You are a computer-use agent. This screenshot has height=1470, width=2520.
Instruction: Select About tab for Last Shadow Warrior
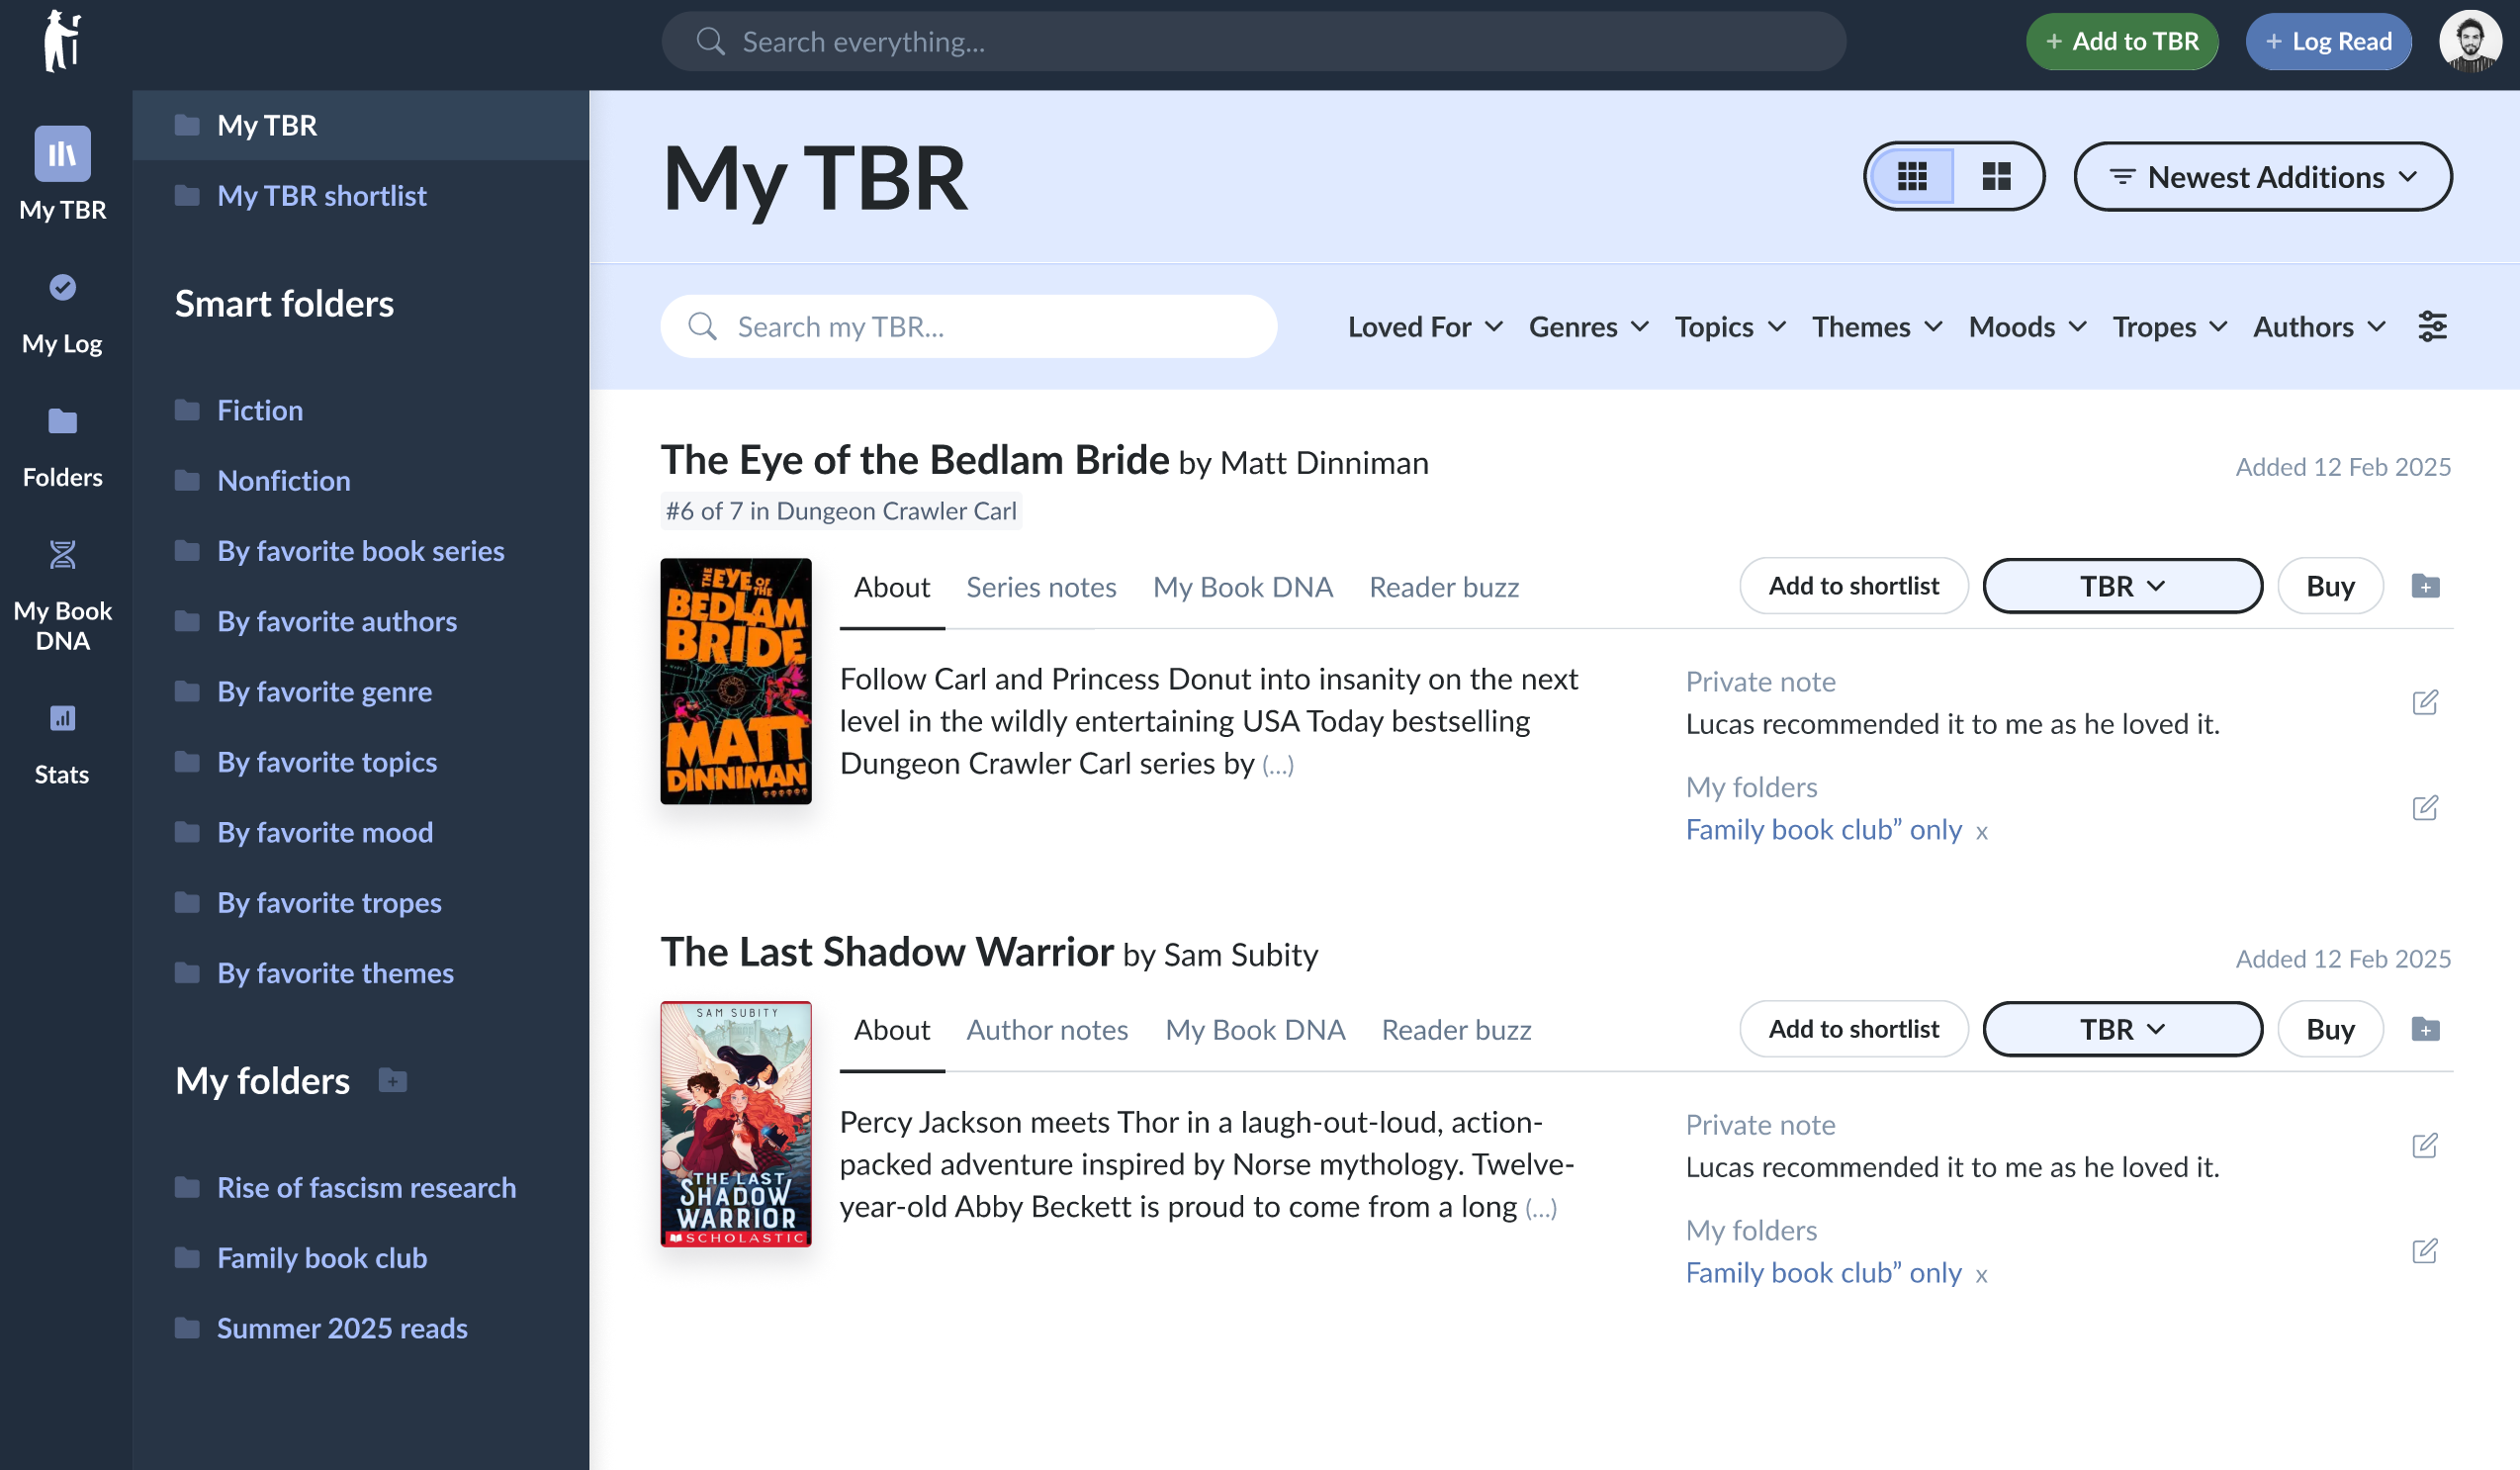click(891, 1030)
